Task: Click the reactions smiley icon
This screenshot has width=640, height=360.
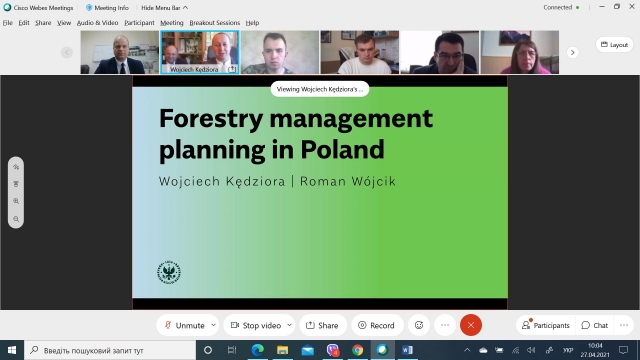Action: 419,325
